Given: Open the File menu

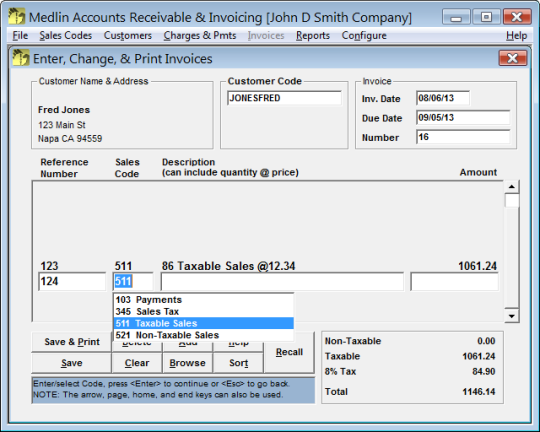Looking at the screenshot, I should tap(20, 35).
